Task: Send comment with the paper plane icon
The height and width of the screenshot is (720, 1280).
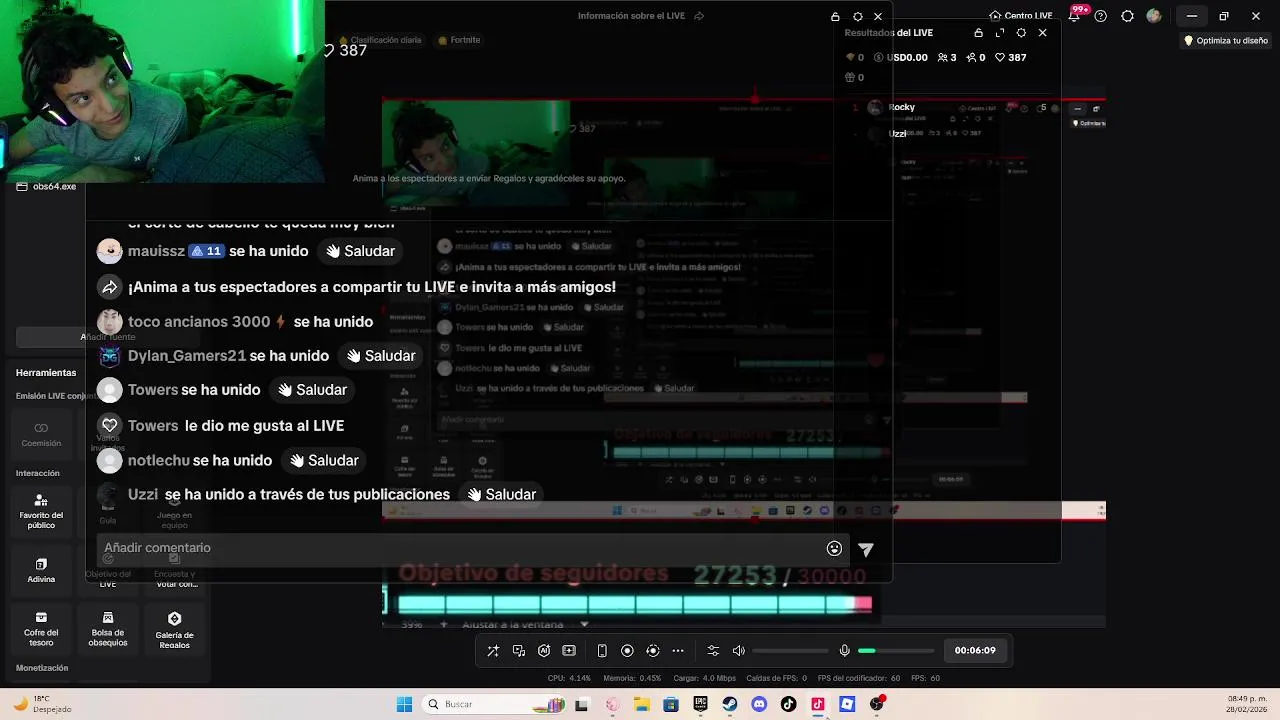Action: 866,548
